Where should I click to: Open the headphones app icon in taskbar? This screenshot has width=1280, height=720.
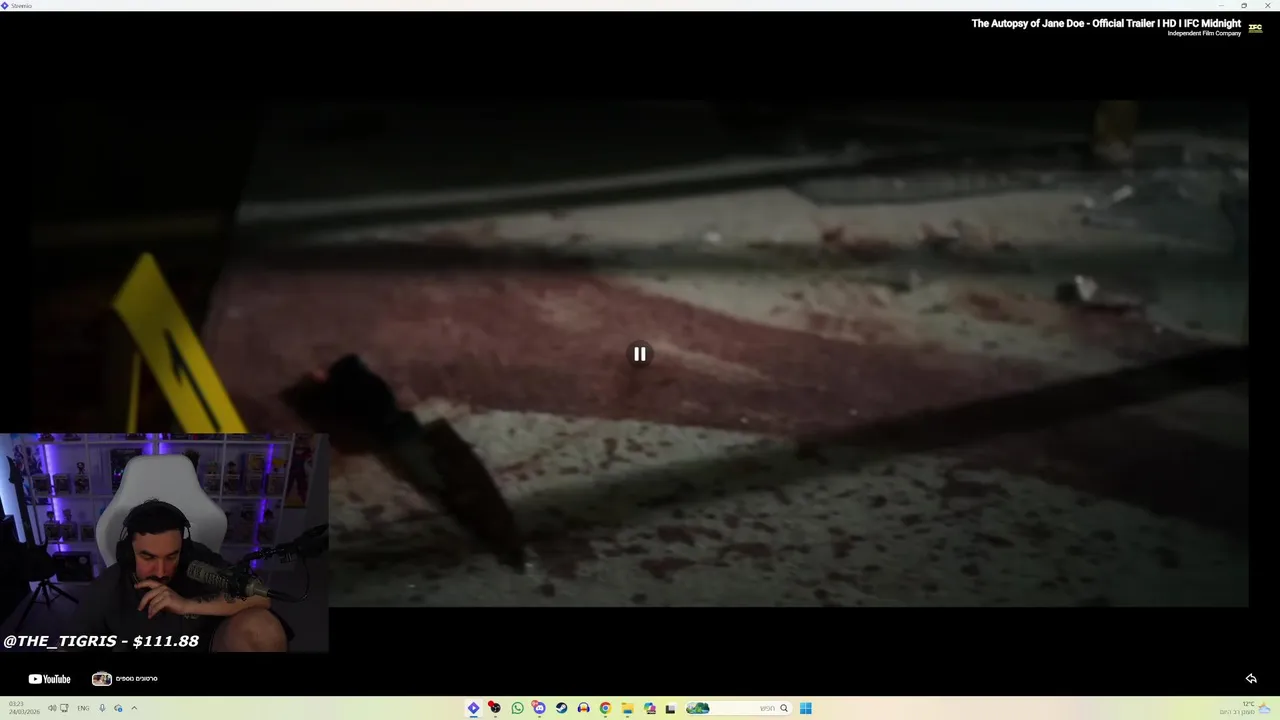(x=583, y=708)
